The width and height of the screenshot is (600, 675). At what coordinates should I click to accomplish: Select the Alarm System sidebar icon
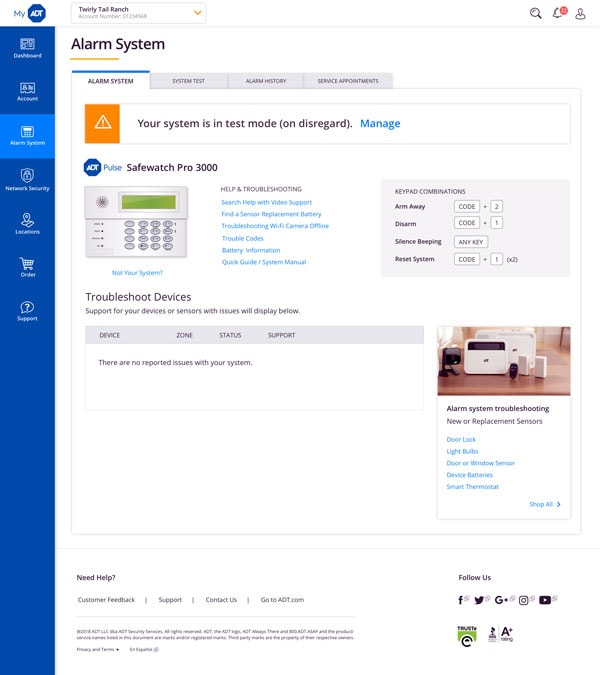[x=27, y=131]
